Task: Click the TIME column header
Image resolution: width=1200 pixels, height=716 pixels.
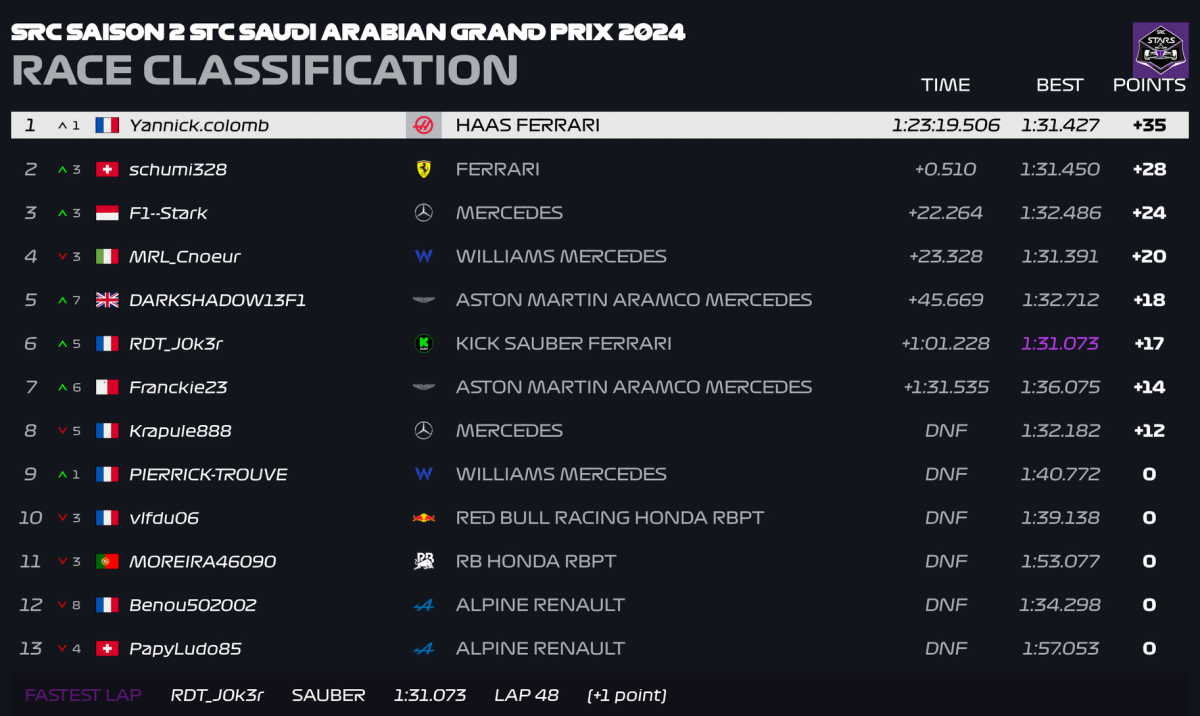Action: coord(945,85)
